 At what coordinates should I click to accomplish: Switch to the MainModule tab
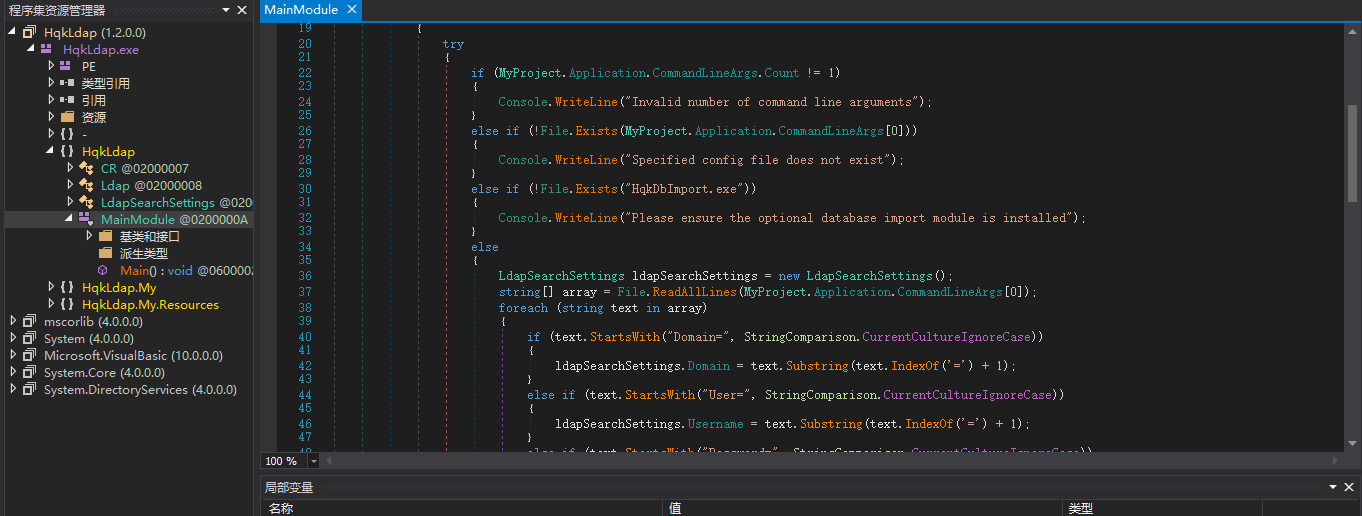(x=300, y=10)
